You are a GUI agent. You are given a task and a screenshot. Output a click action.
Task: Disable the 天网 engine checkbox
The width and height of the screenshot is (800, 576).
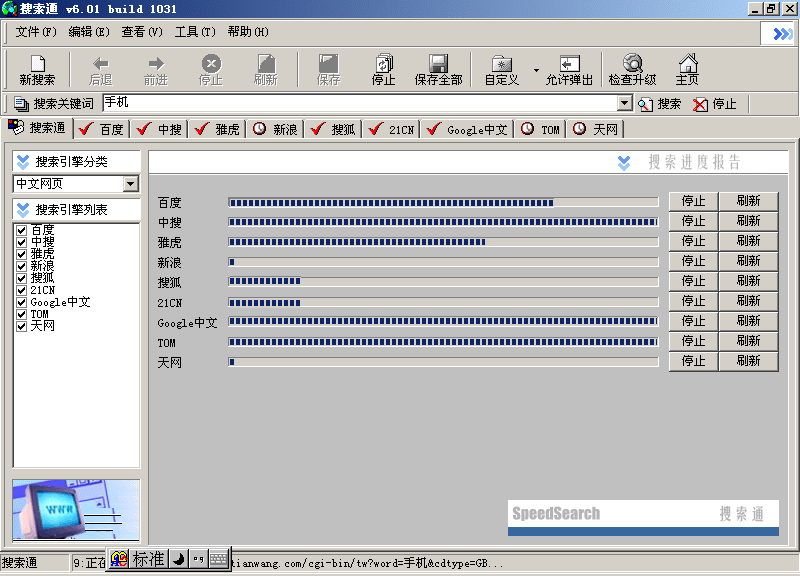click(21, 326)
